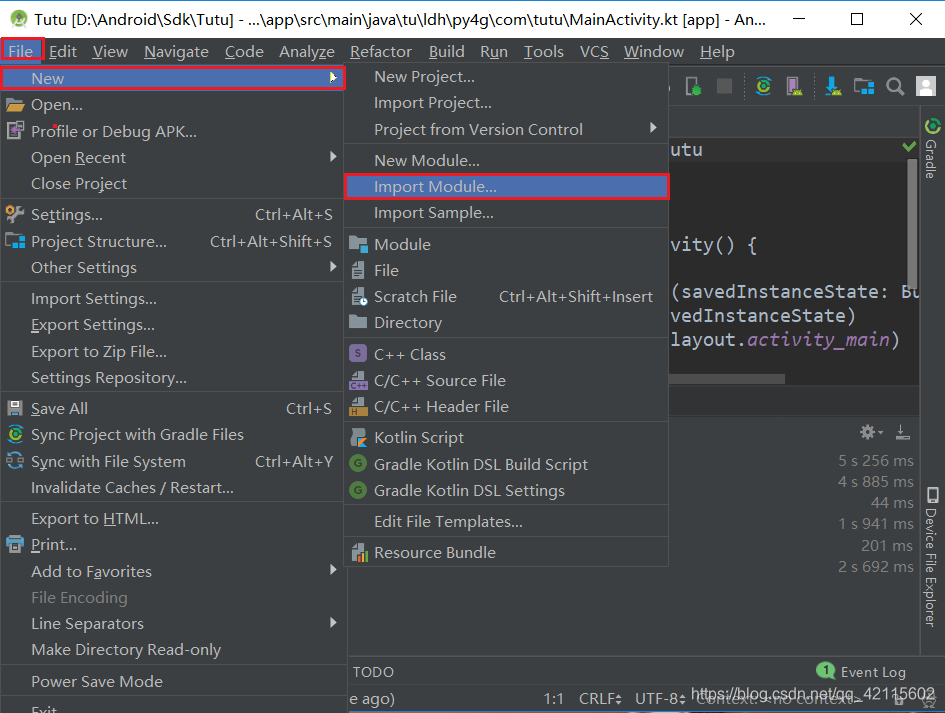This screenshot has width=945, height=713.
Task: Click the "5 s 256 ms" build timing
Action: [x=876, y=460]
